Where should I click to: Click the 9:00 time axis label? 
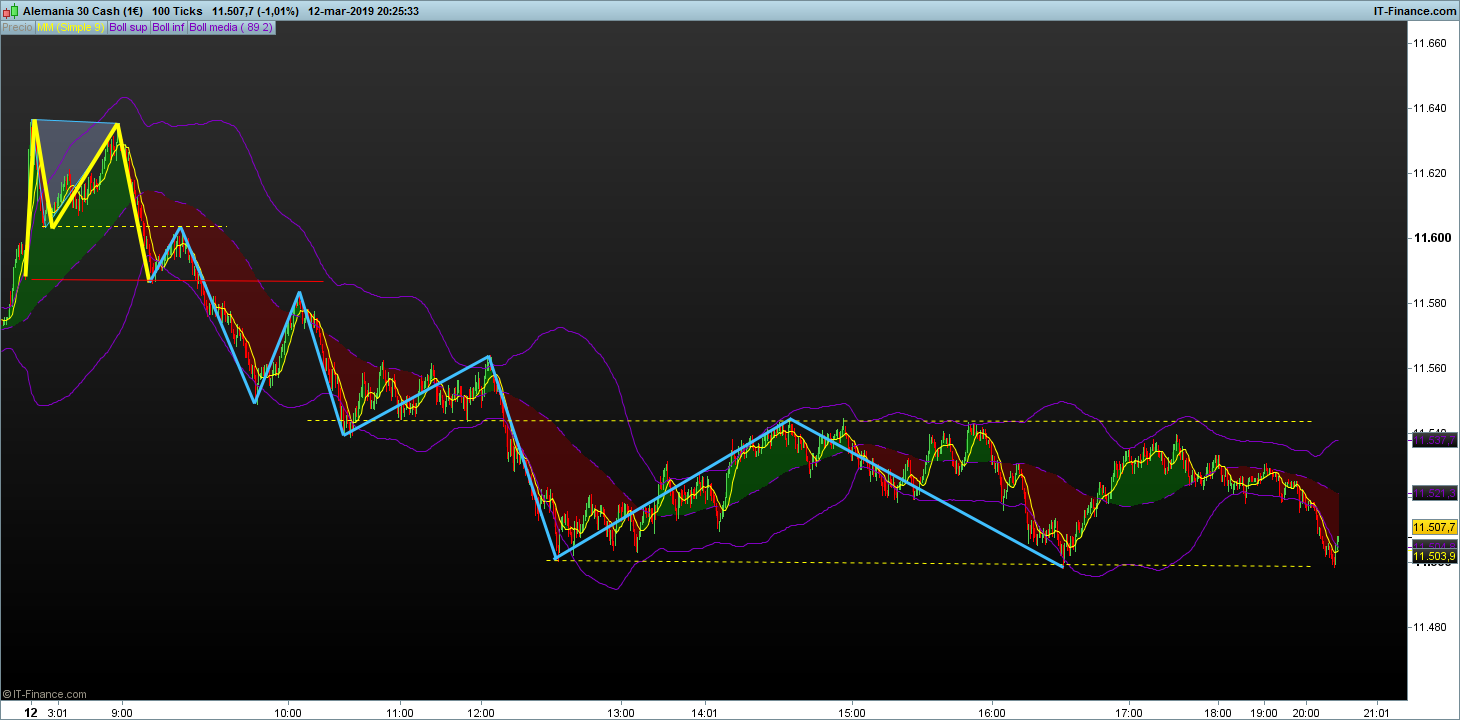click(x=122, y=713)
